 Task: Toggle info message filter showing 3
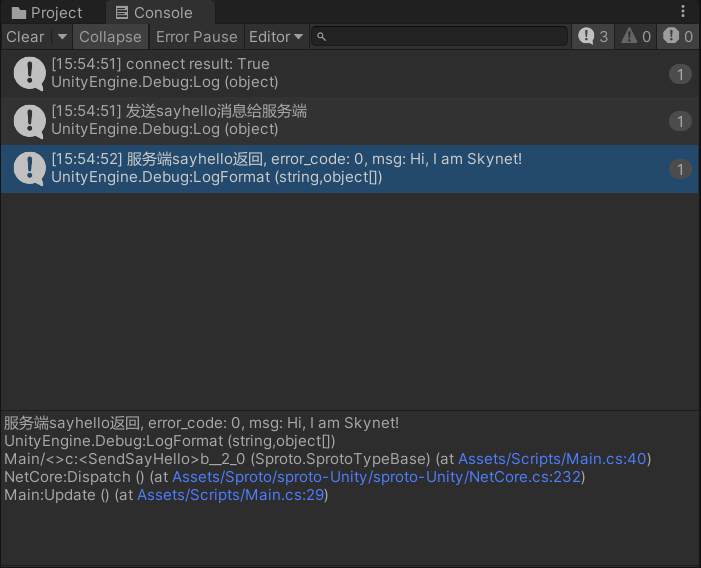tap(592, 37)
